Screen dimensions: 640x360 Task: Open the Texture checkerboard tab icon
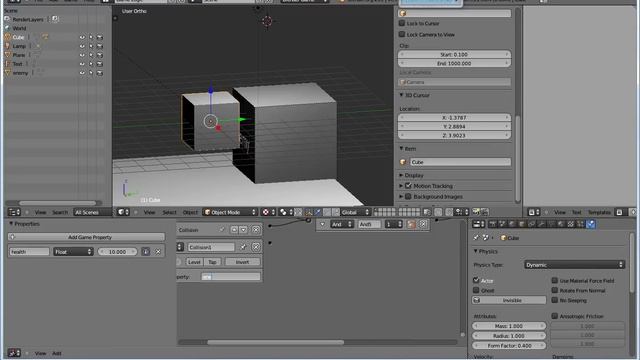coord(571,224)
